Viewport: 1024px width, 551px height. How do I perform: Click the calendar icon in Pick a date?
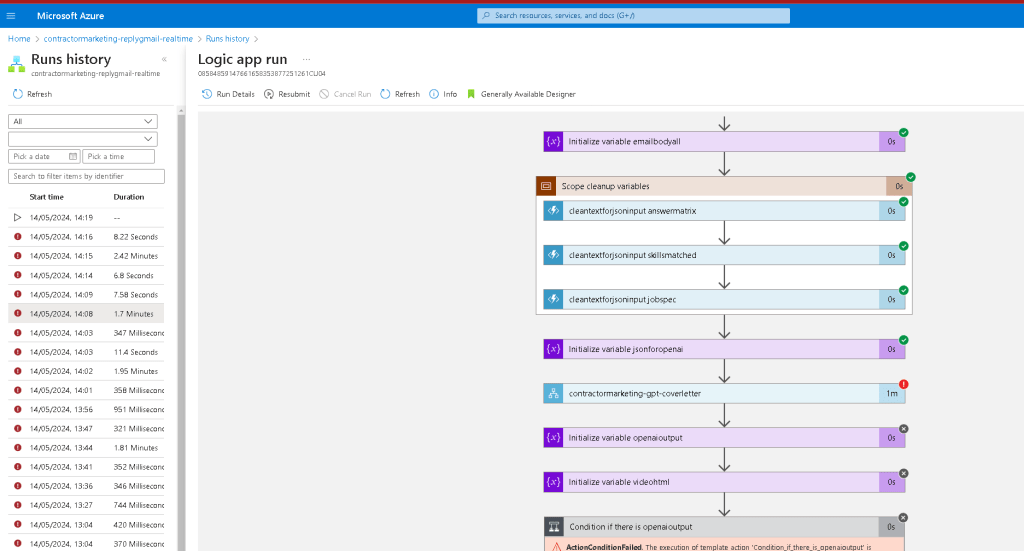coord(72,157)
